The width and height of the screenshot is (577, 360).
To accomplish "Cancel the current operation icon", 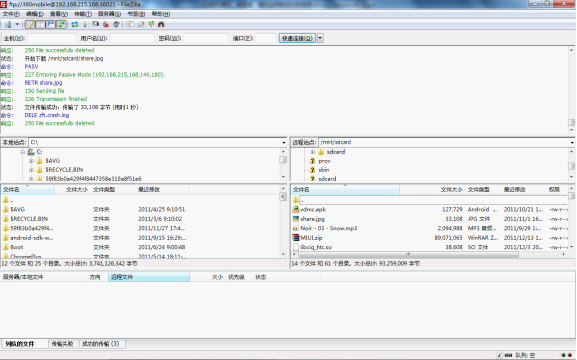I will [96, 25].
